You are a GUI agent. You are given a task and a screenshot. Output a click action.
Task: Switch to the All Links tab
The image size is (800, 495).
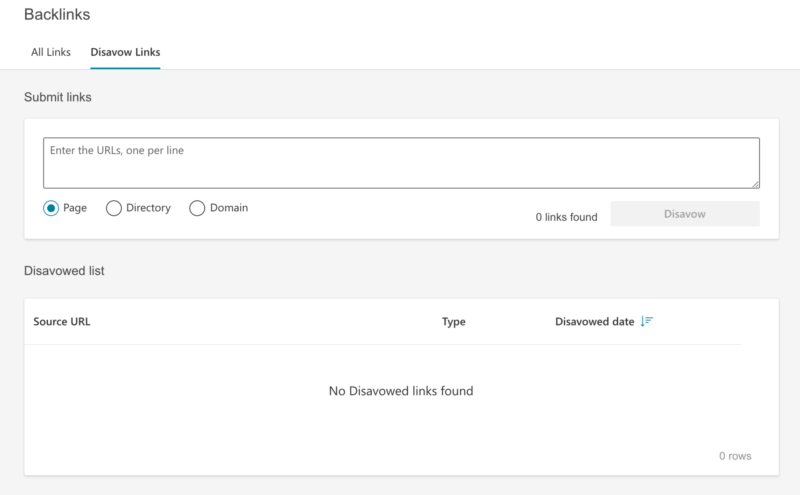50,52
